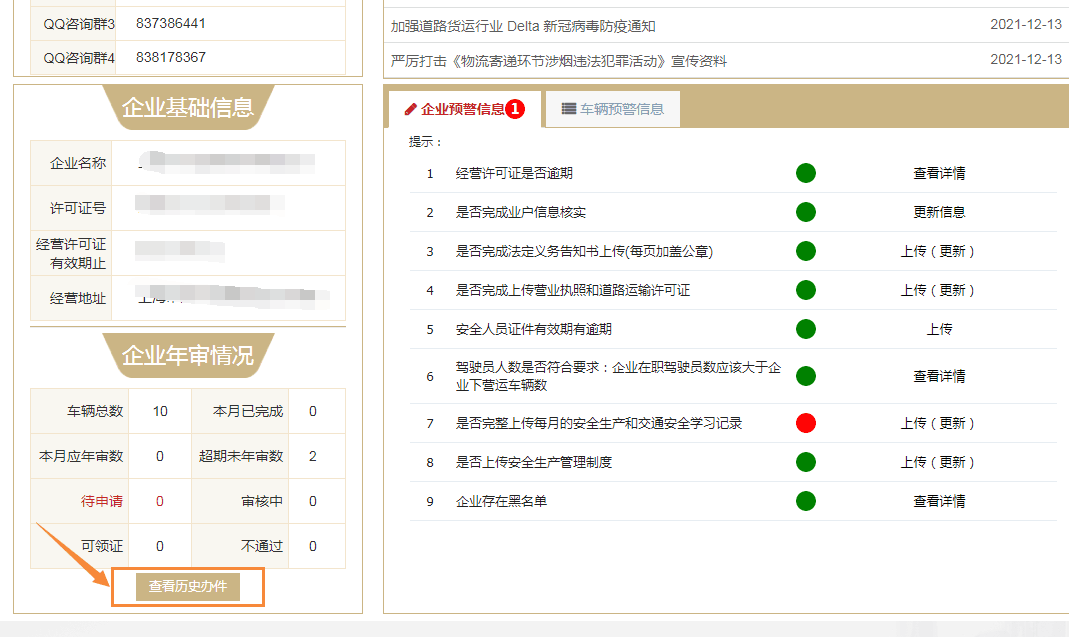Open the 新冠病毒防疫通知 news item
The image size is (1069, 637).
point(523,26)
